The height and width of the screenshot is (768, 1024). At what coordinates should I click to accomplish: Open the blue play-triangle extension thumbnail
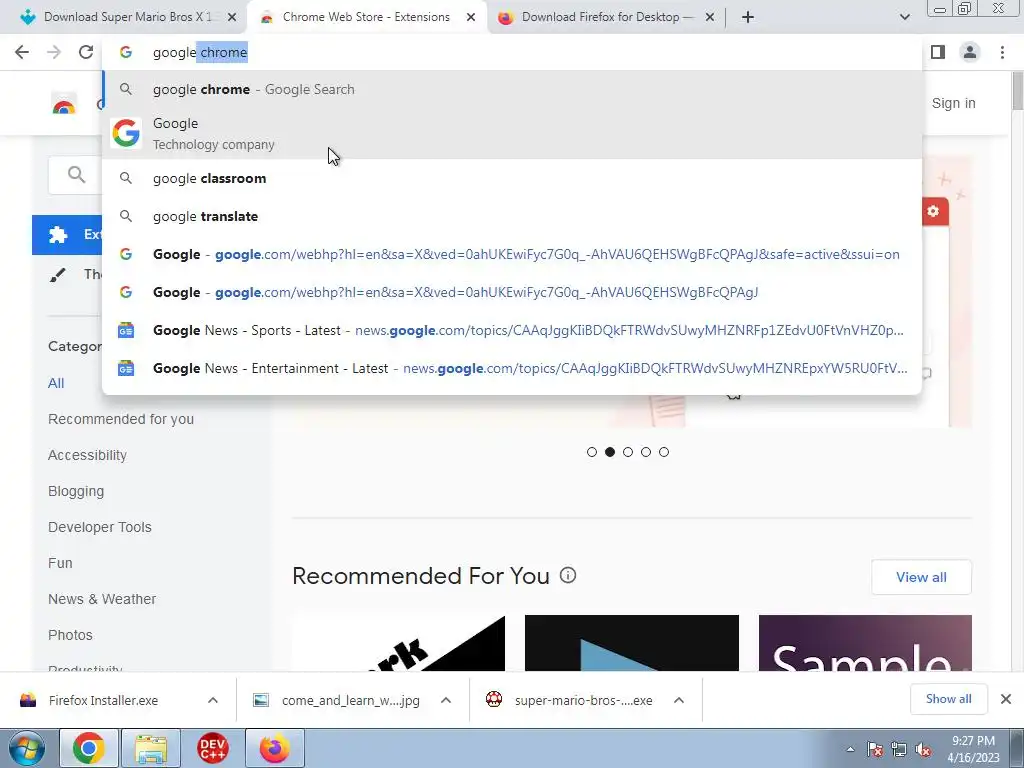(x=632, y=643)
